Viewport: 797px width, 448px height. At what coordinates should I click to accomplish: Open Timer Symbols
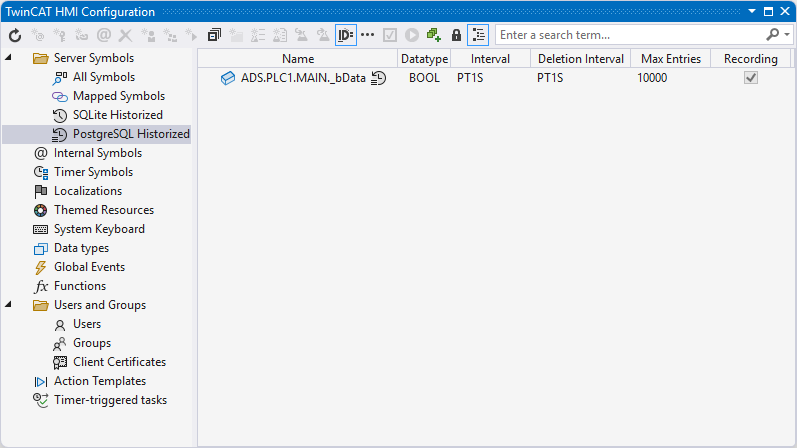pyautogui.click(x=94, y=172)
